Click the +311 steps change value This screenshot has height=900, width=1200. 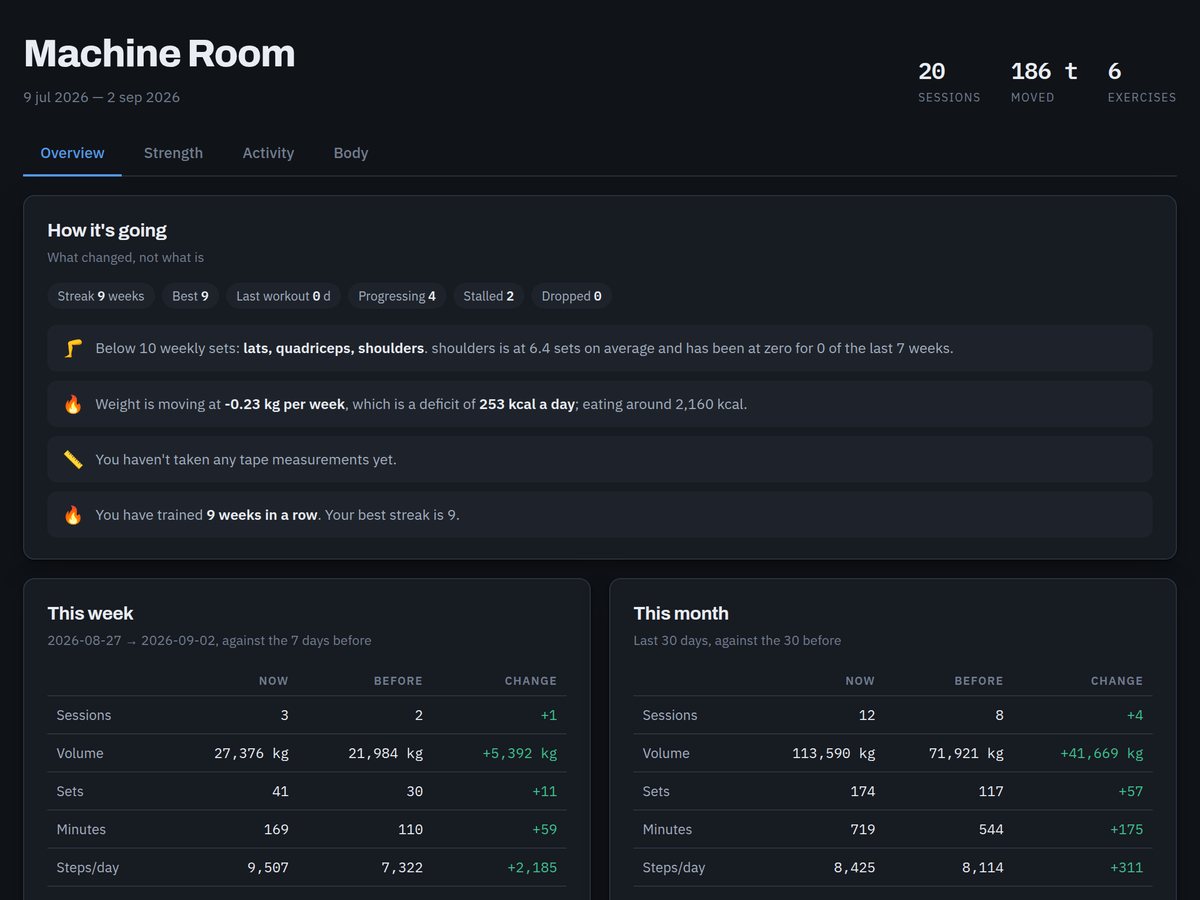coord(1126,867)
